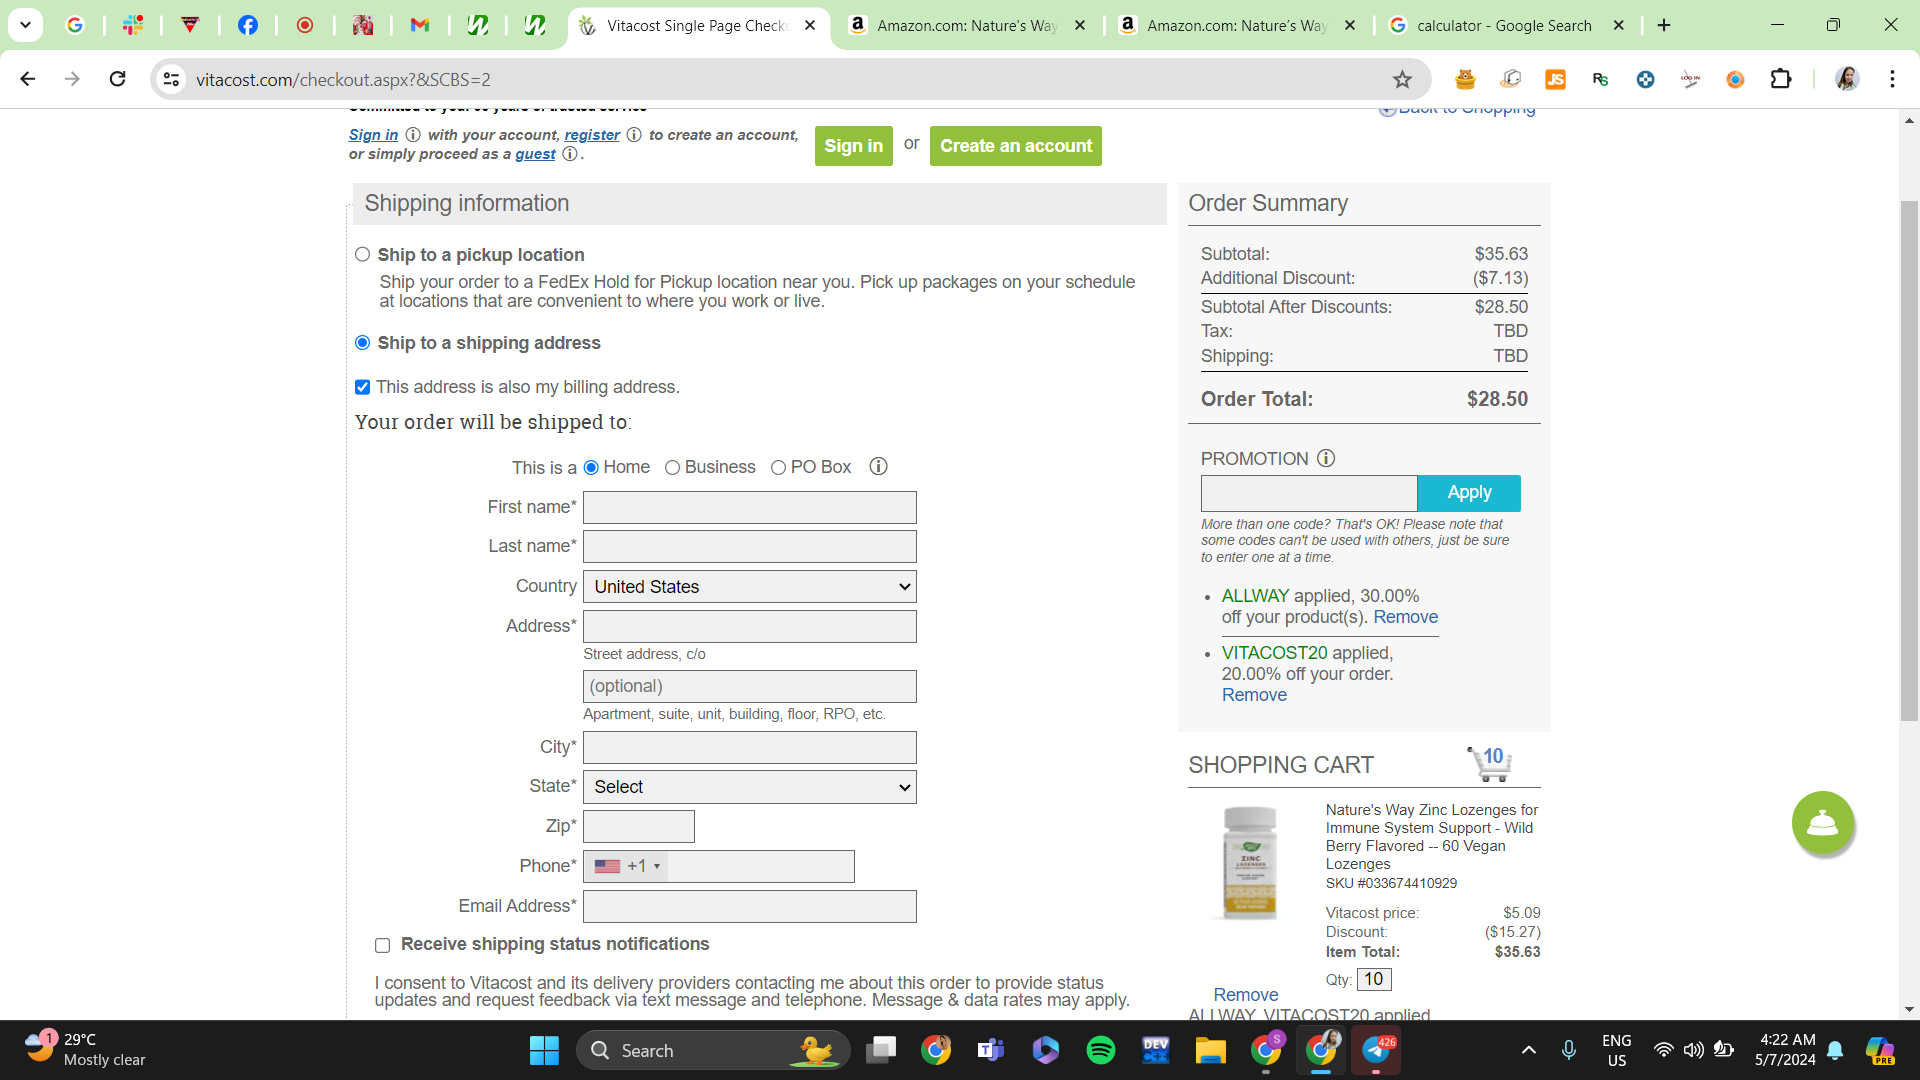This screenshot has height=1080, width=1920.
Task: Open the Gmail pinned tab
Action: pyautogui.click(x=420, y=25)
